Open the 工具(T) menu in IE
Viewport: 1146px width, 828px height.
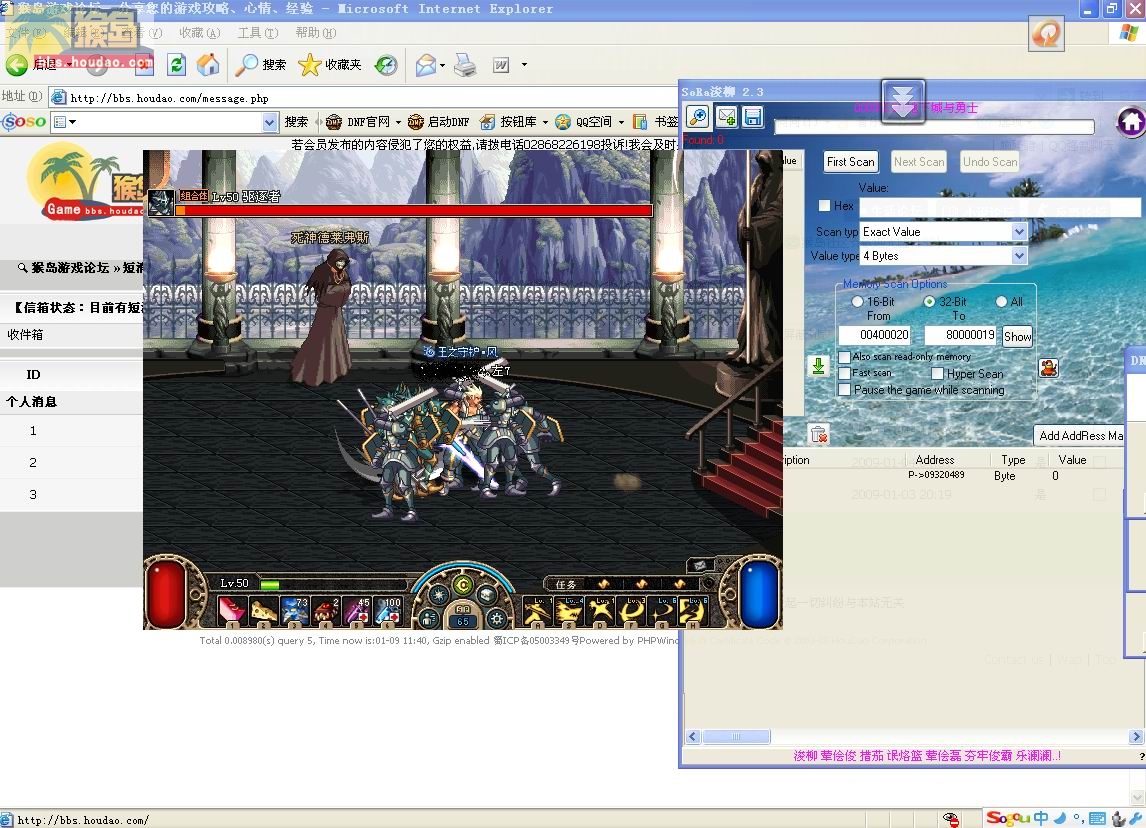click(x=258, y=33)
